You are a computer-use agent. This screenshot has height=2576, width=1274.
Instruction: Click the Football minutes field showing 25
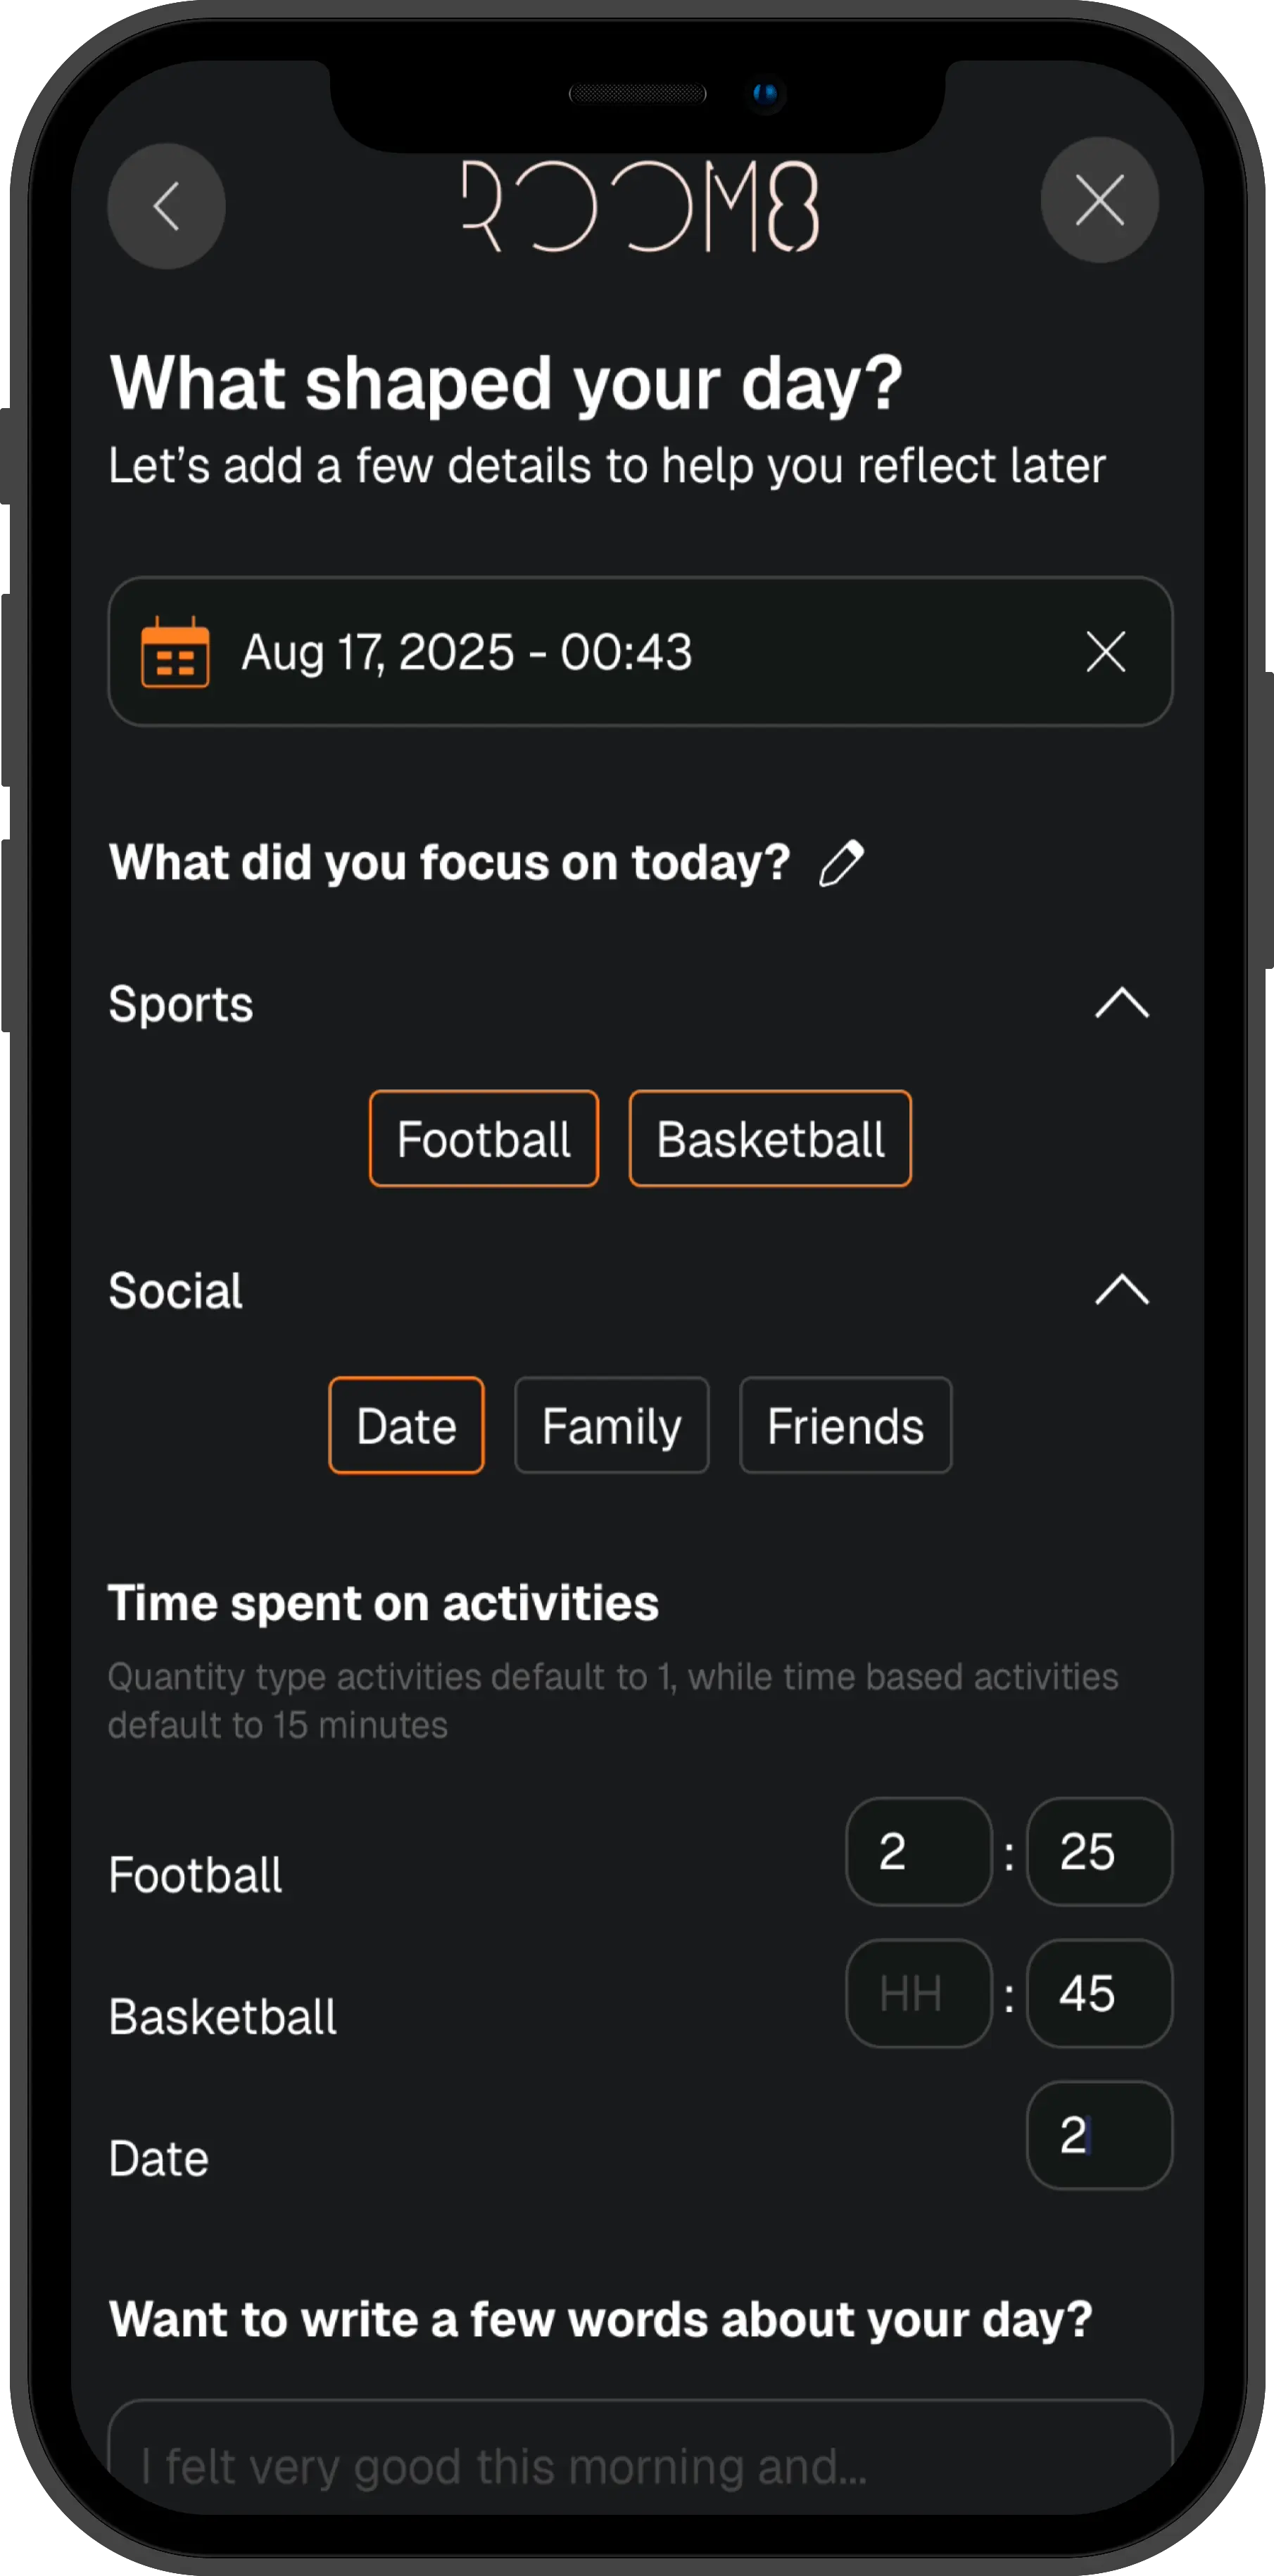1099,1852
